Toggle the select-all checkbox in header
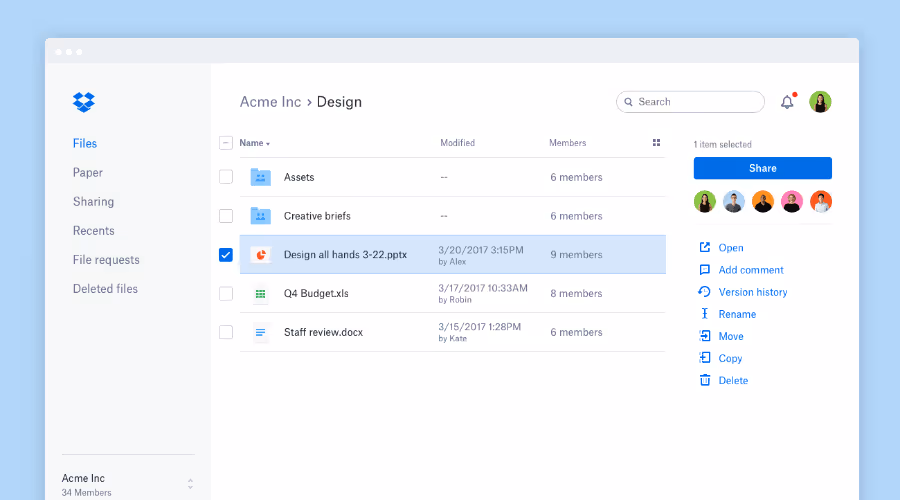The height and width of the screenshot is (500, 900). point(226,143)
